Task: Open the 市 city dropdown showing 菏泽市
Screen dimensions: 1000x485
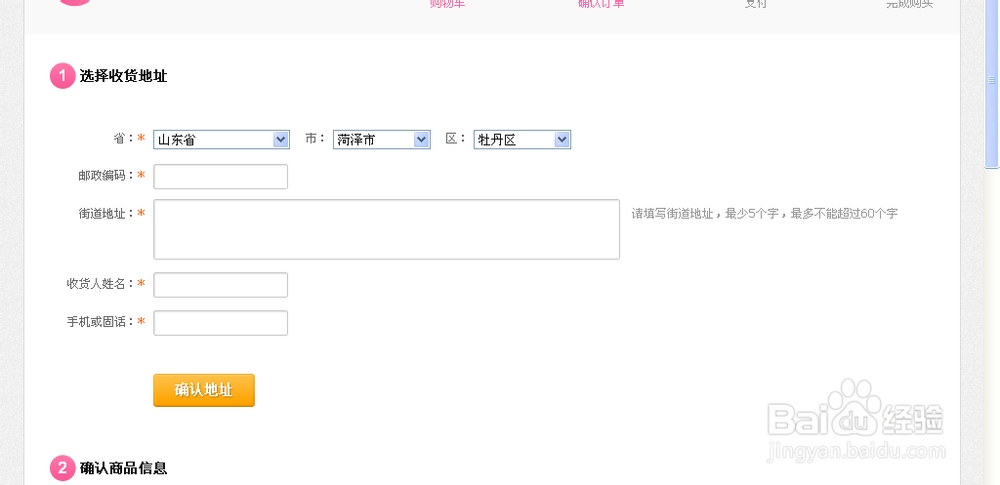Action: click(x=381, y=140)
